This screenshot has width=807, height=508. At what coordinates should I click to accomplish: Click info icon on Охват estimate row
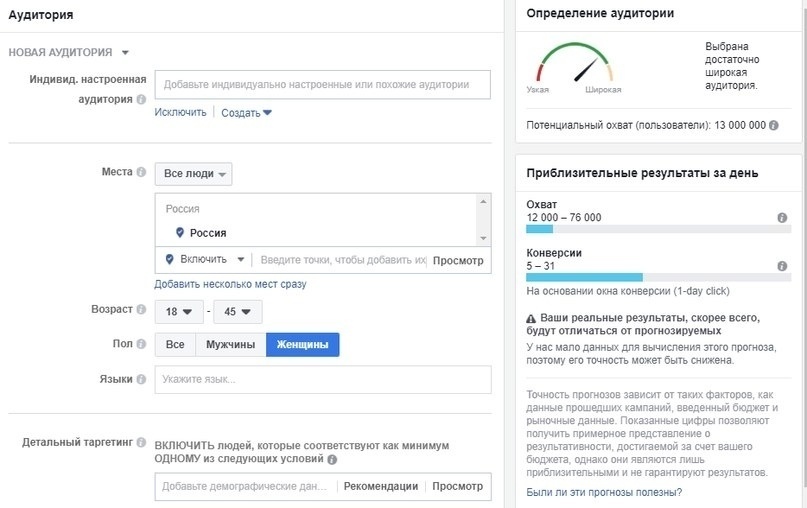782,218
